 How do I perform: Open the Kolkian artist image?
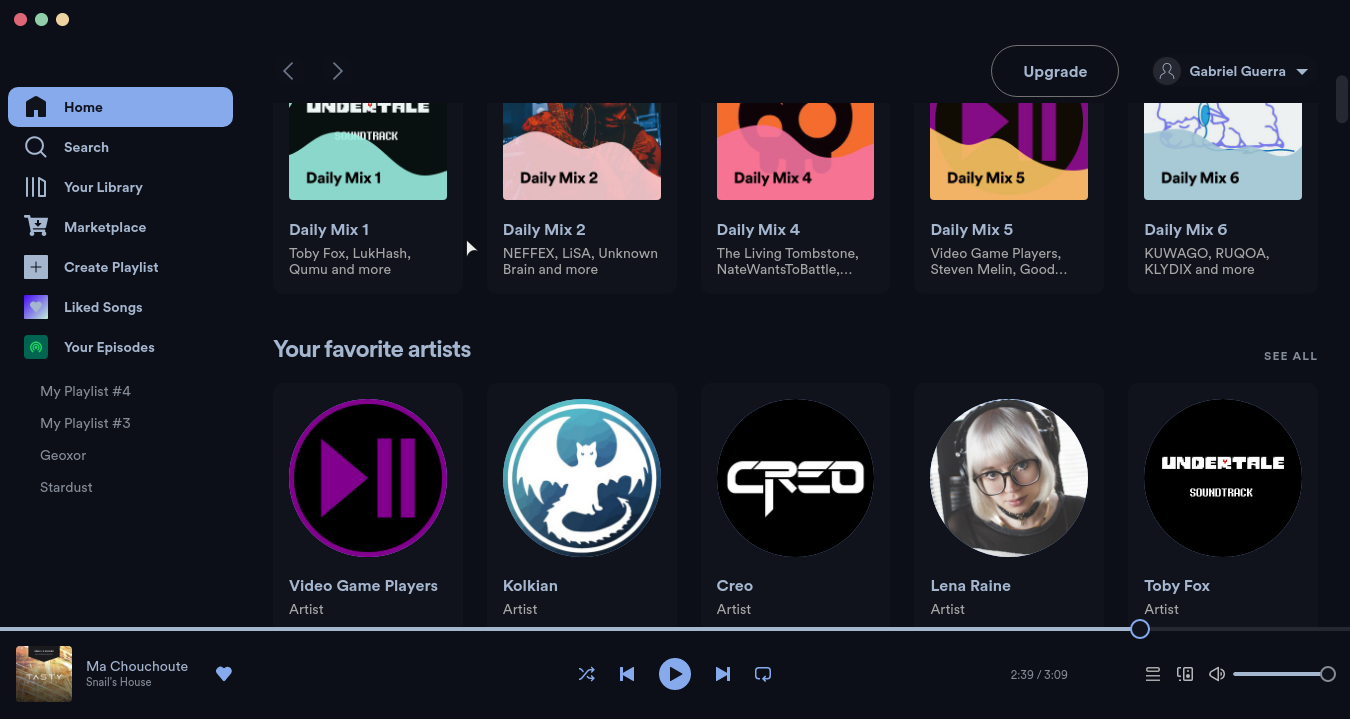coord(582,478)
